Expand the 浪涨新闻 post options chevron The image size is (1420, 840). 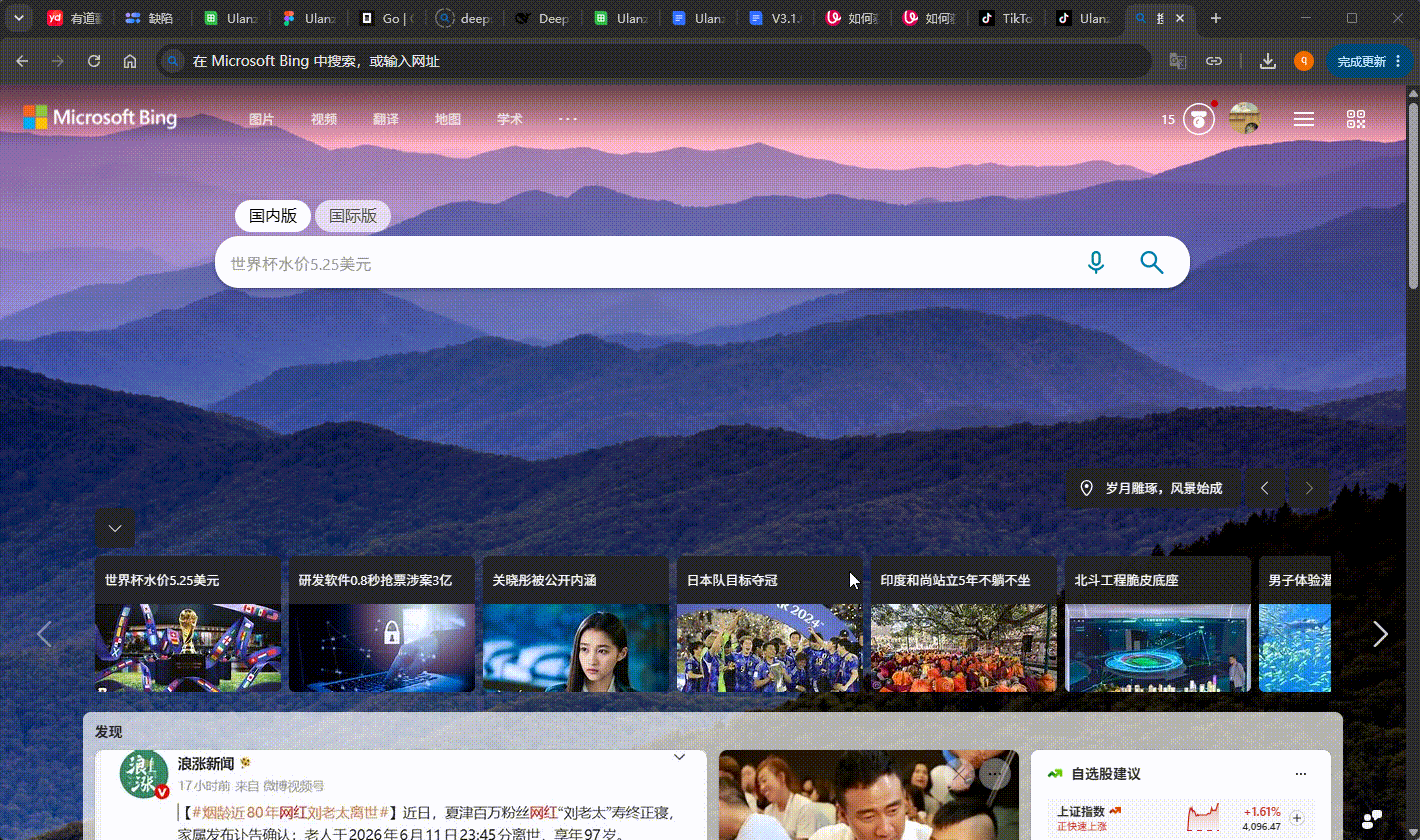click(680, 758)
